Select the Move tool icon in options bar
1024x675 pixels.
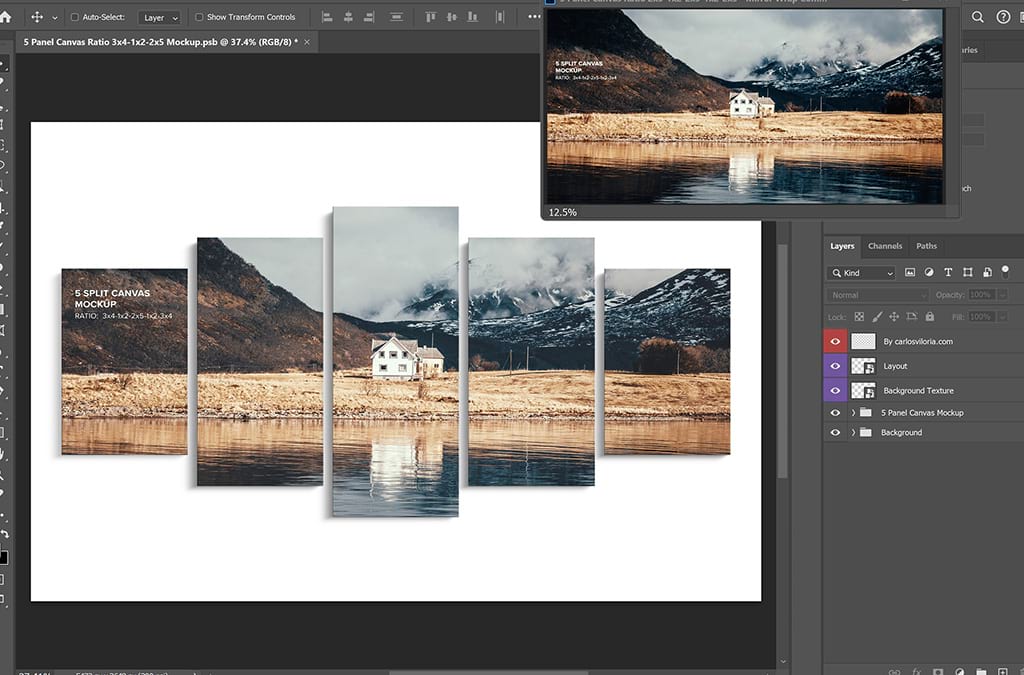(x=37, y=17)
